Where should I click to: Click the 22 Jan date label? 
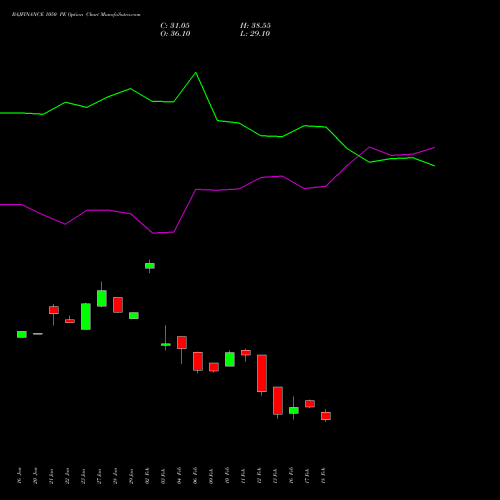pos(67,476)
